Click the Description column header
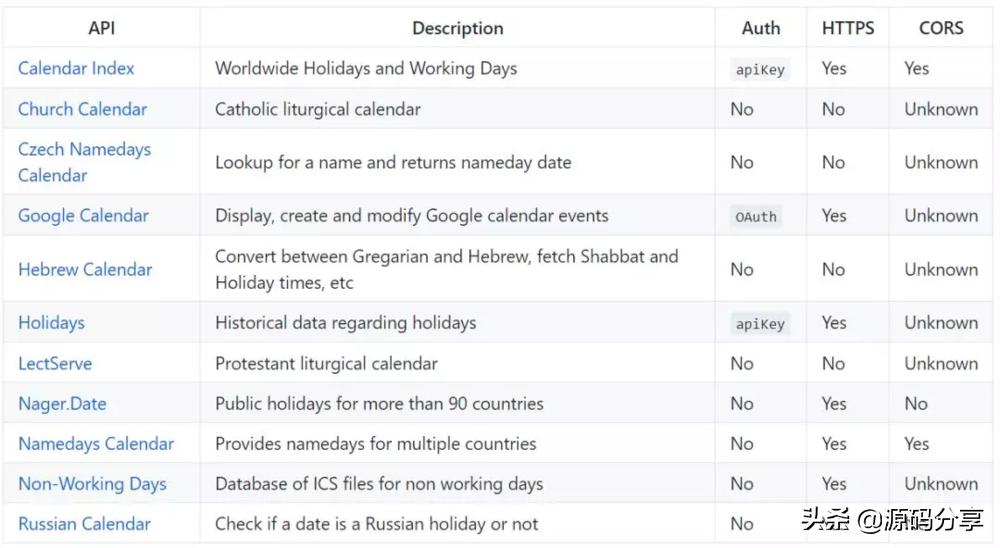The width and height of the screenshot is (1000, 548). (457, 28)
